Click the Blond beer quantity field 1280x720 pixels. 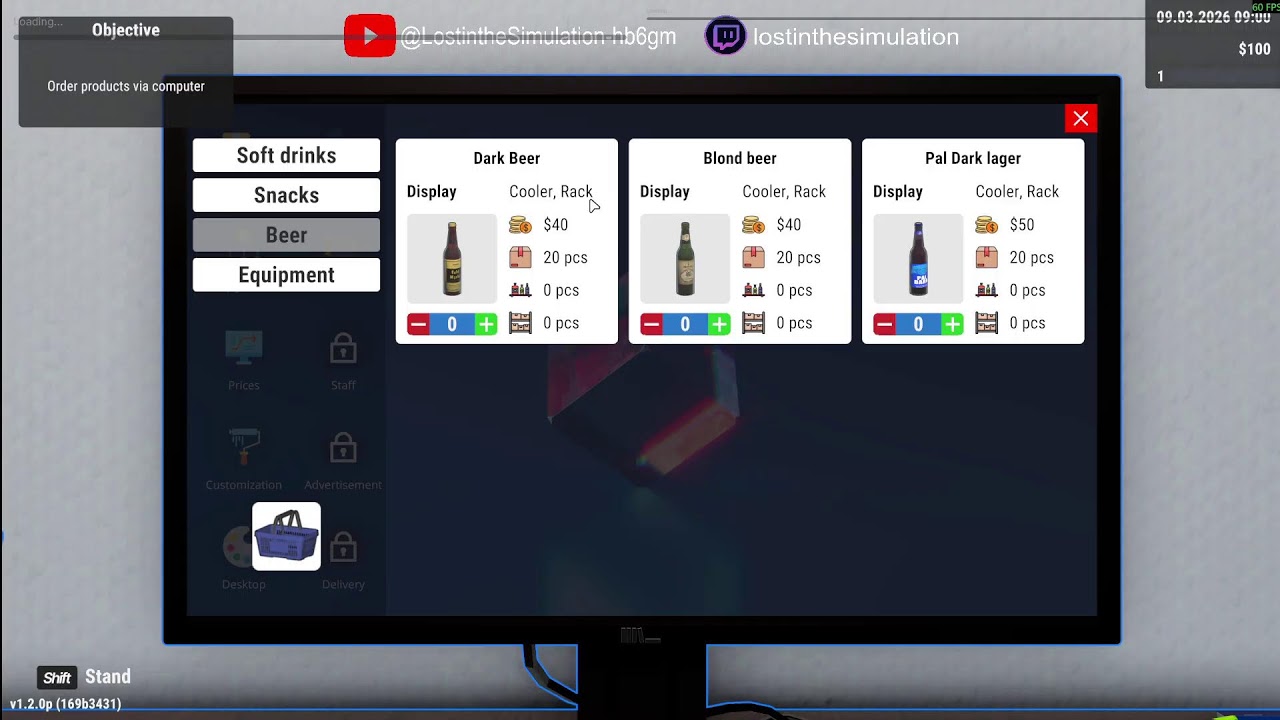coord(685,324)
